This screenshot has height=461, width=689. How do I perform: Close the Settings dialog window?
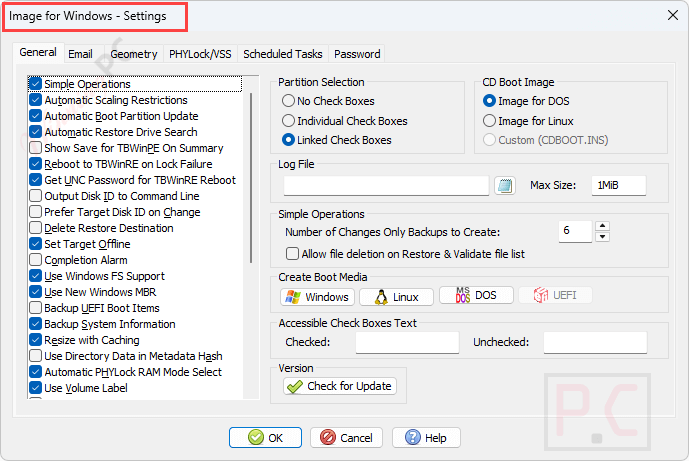pyautogui.click(x=672, y=15)
